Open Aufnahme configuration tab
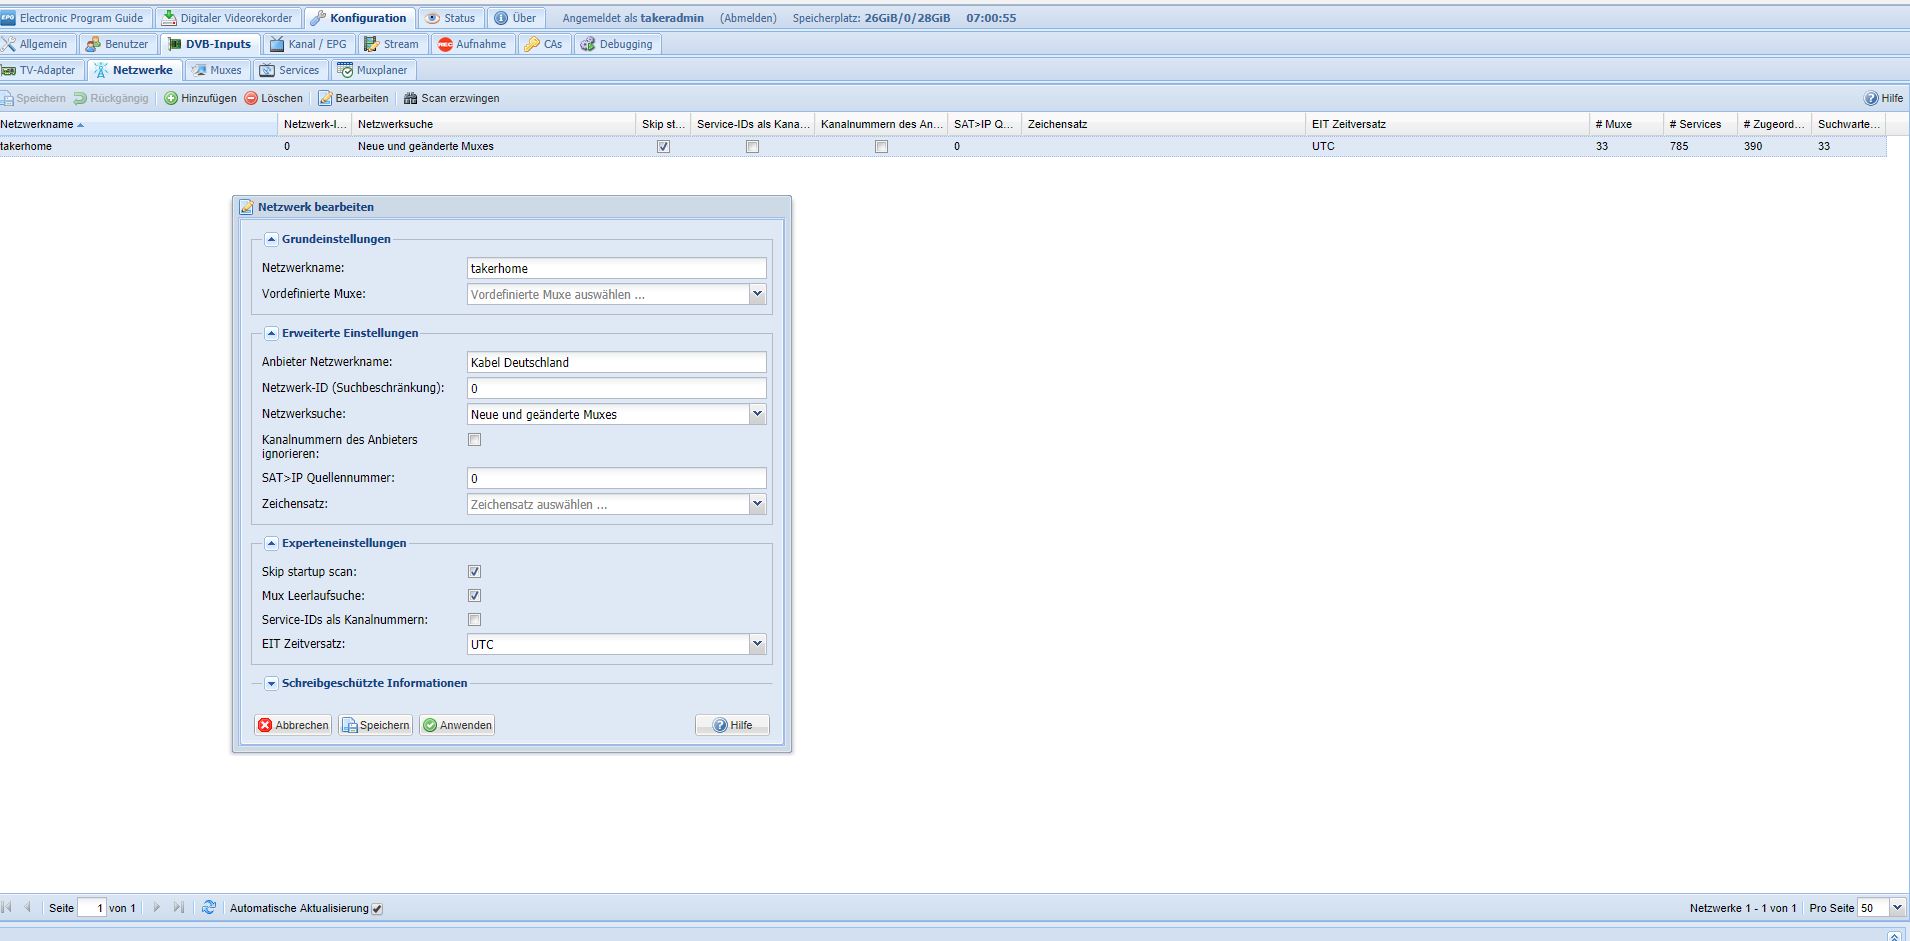The width and height of the screenshot is (1910, 941). (x=473, y=44)
